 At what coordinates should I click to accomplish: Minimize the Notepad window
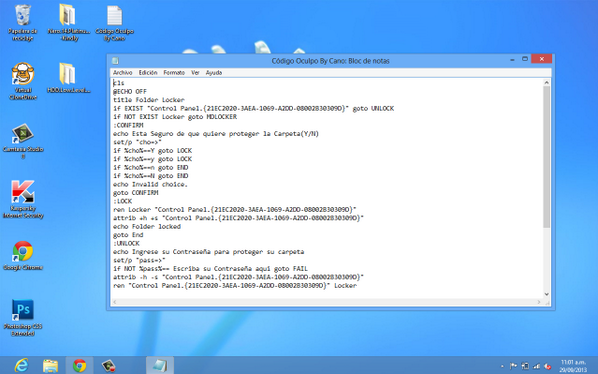512,59
